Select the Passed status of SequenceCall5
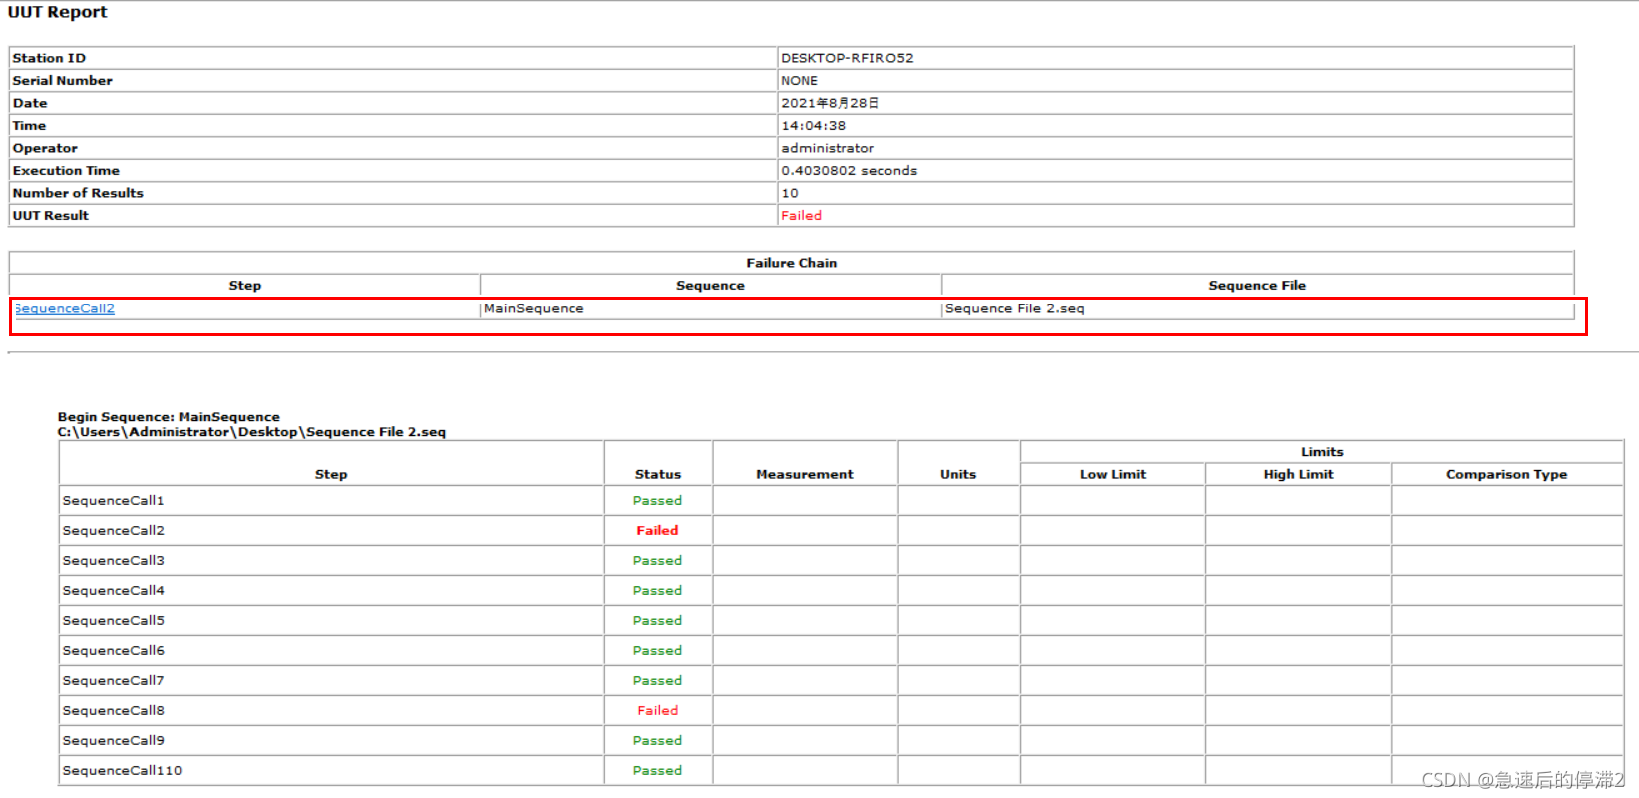Image resolution: width=1639 pixels, height=798 pixels. (657, 620)
